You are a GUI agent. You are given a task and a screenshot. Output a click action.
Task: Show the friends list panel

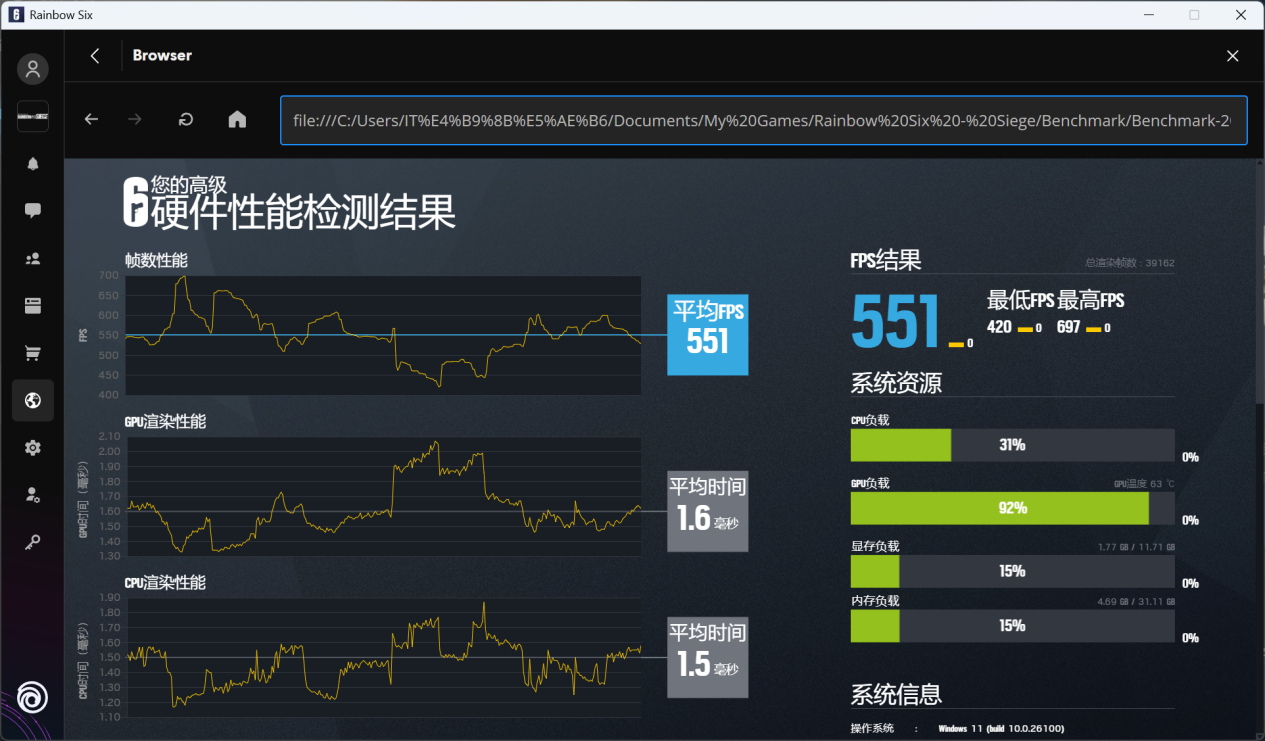(x=32, y=259)
